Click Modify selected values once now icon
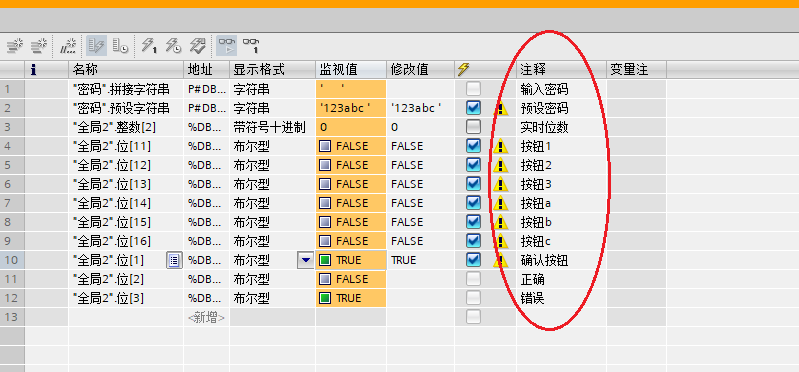799x372 pixels. click(149, 46)
